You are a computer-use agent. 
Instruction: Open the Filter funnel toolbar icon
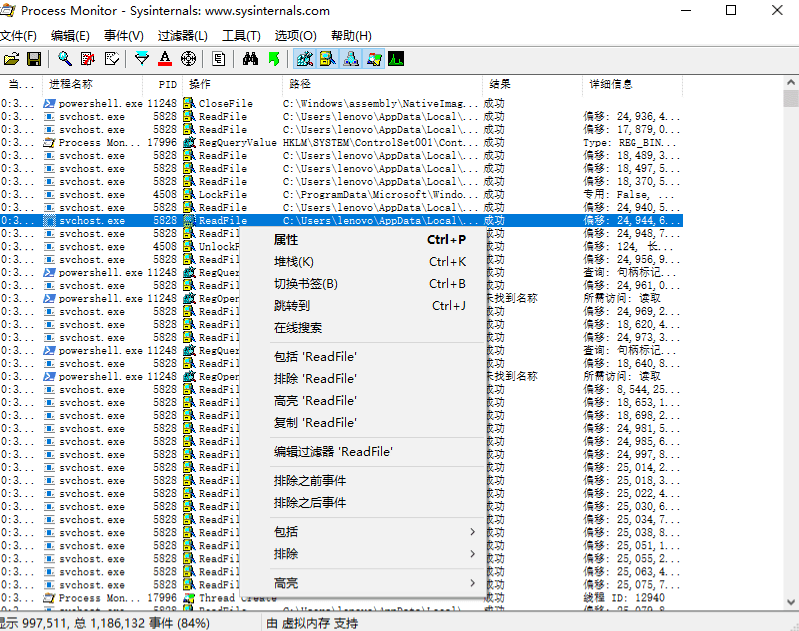click(x=142, y=59)
